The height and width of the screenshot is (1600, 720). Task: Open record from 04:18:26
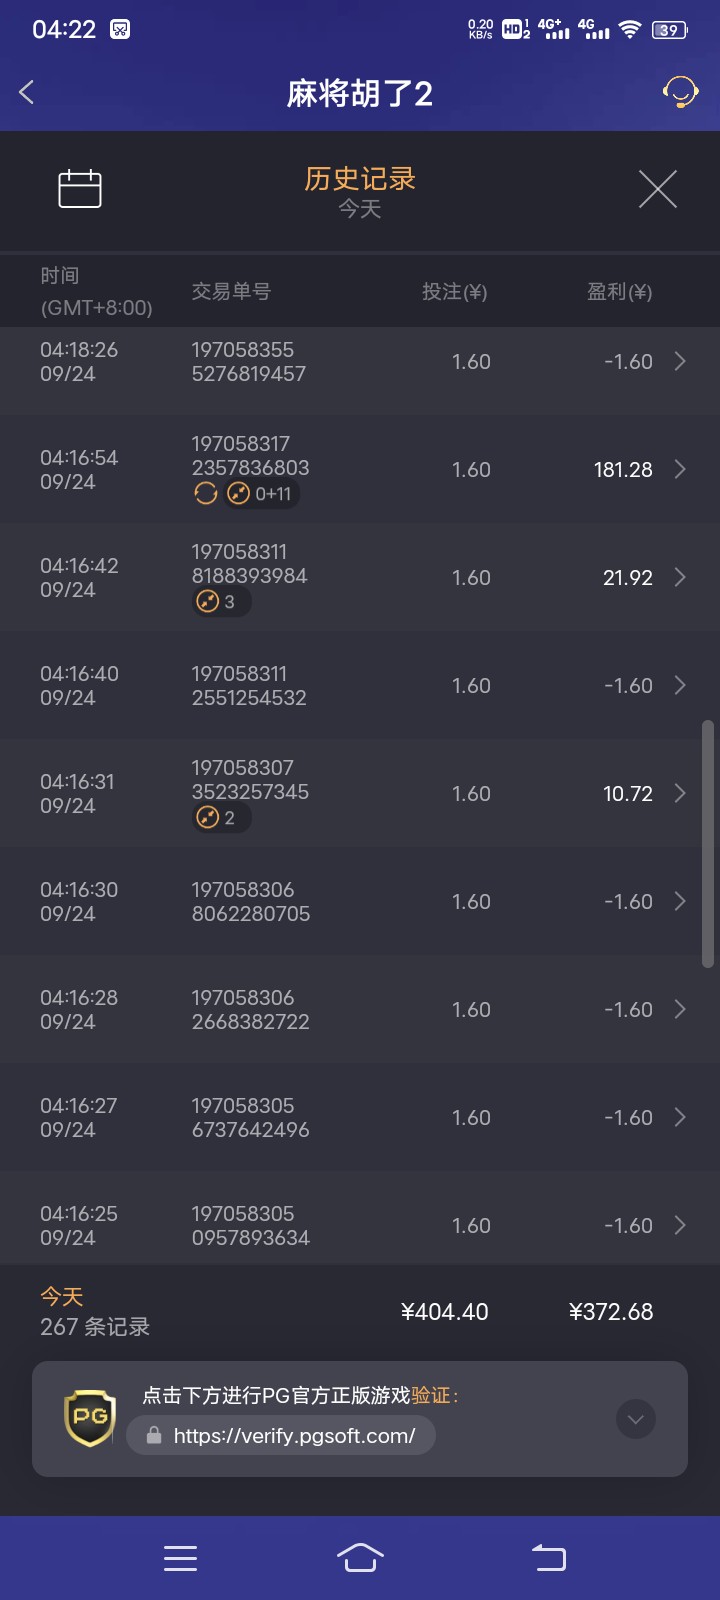pos(360,362)
